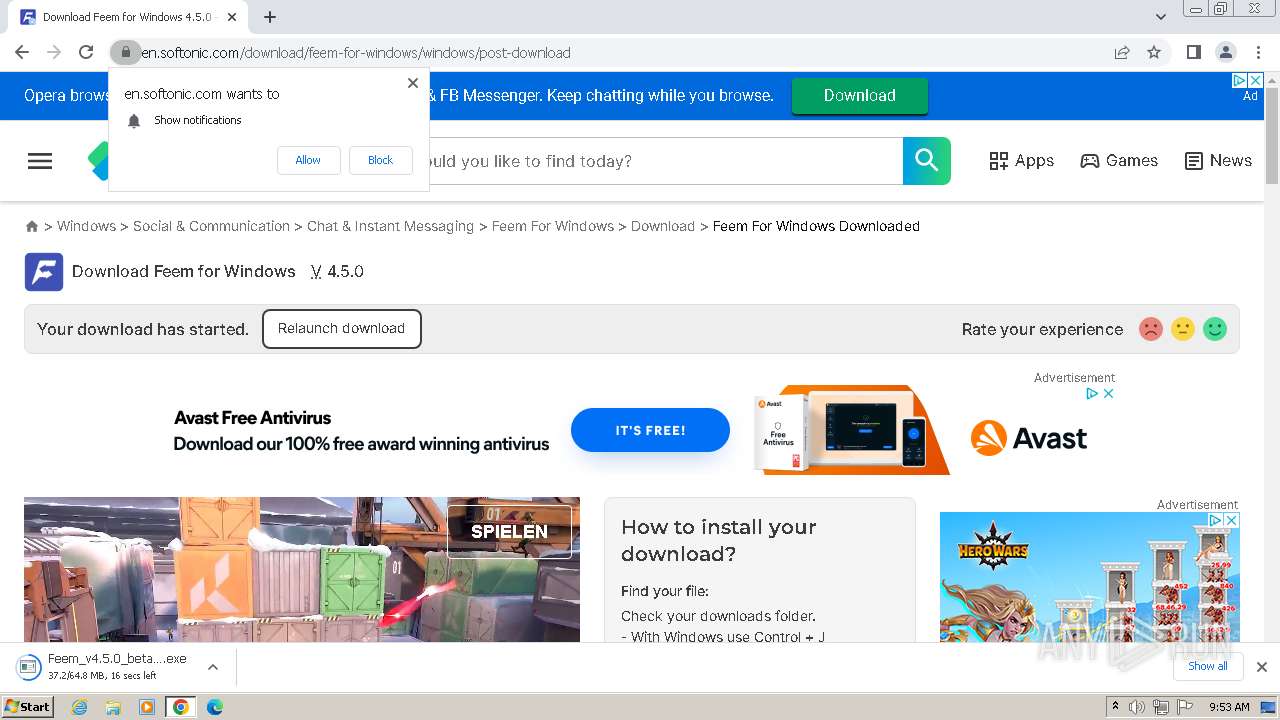Click the 'How to install your download?' heading

(719, 540)
